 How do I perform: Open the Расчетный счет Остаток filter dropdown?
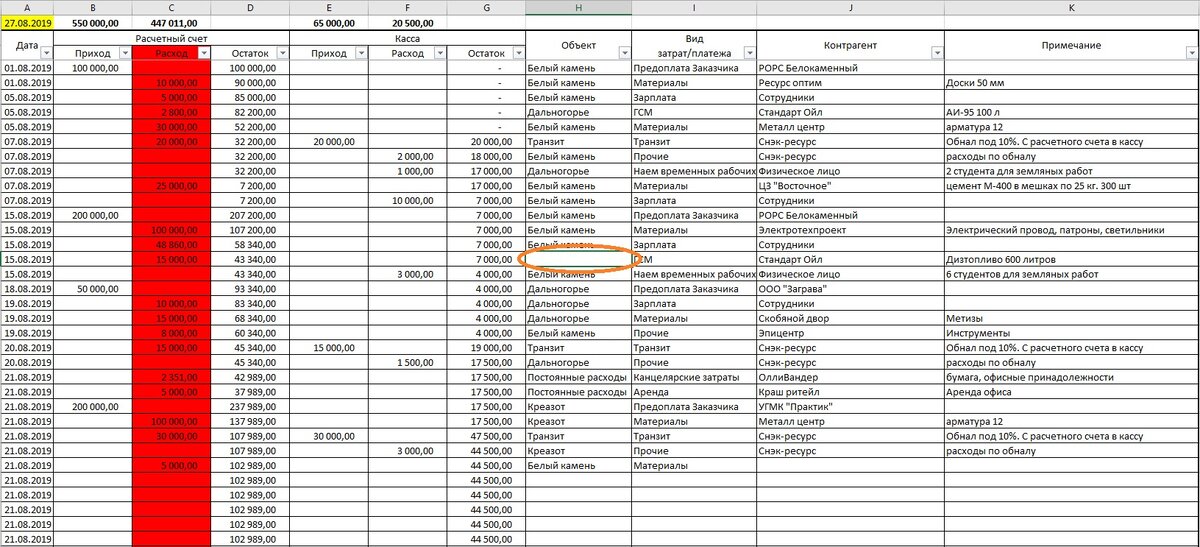pyautogui.click(x=281, y=53)
